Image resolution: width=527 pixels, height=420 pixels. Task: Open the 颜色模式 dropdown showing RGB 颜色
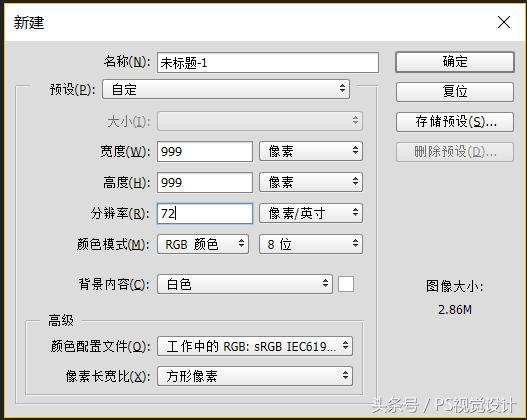[x=203, y=244]
